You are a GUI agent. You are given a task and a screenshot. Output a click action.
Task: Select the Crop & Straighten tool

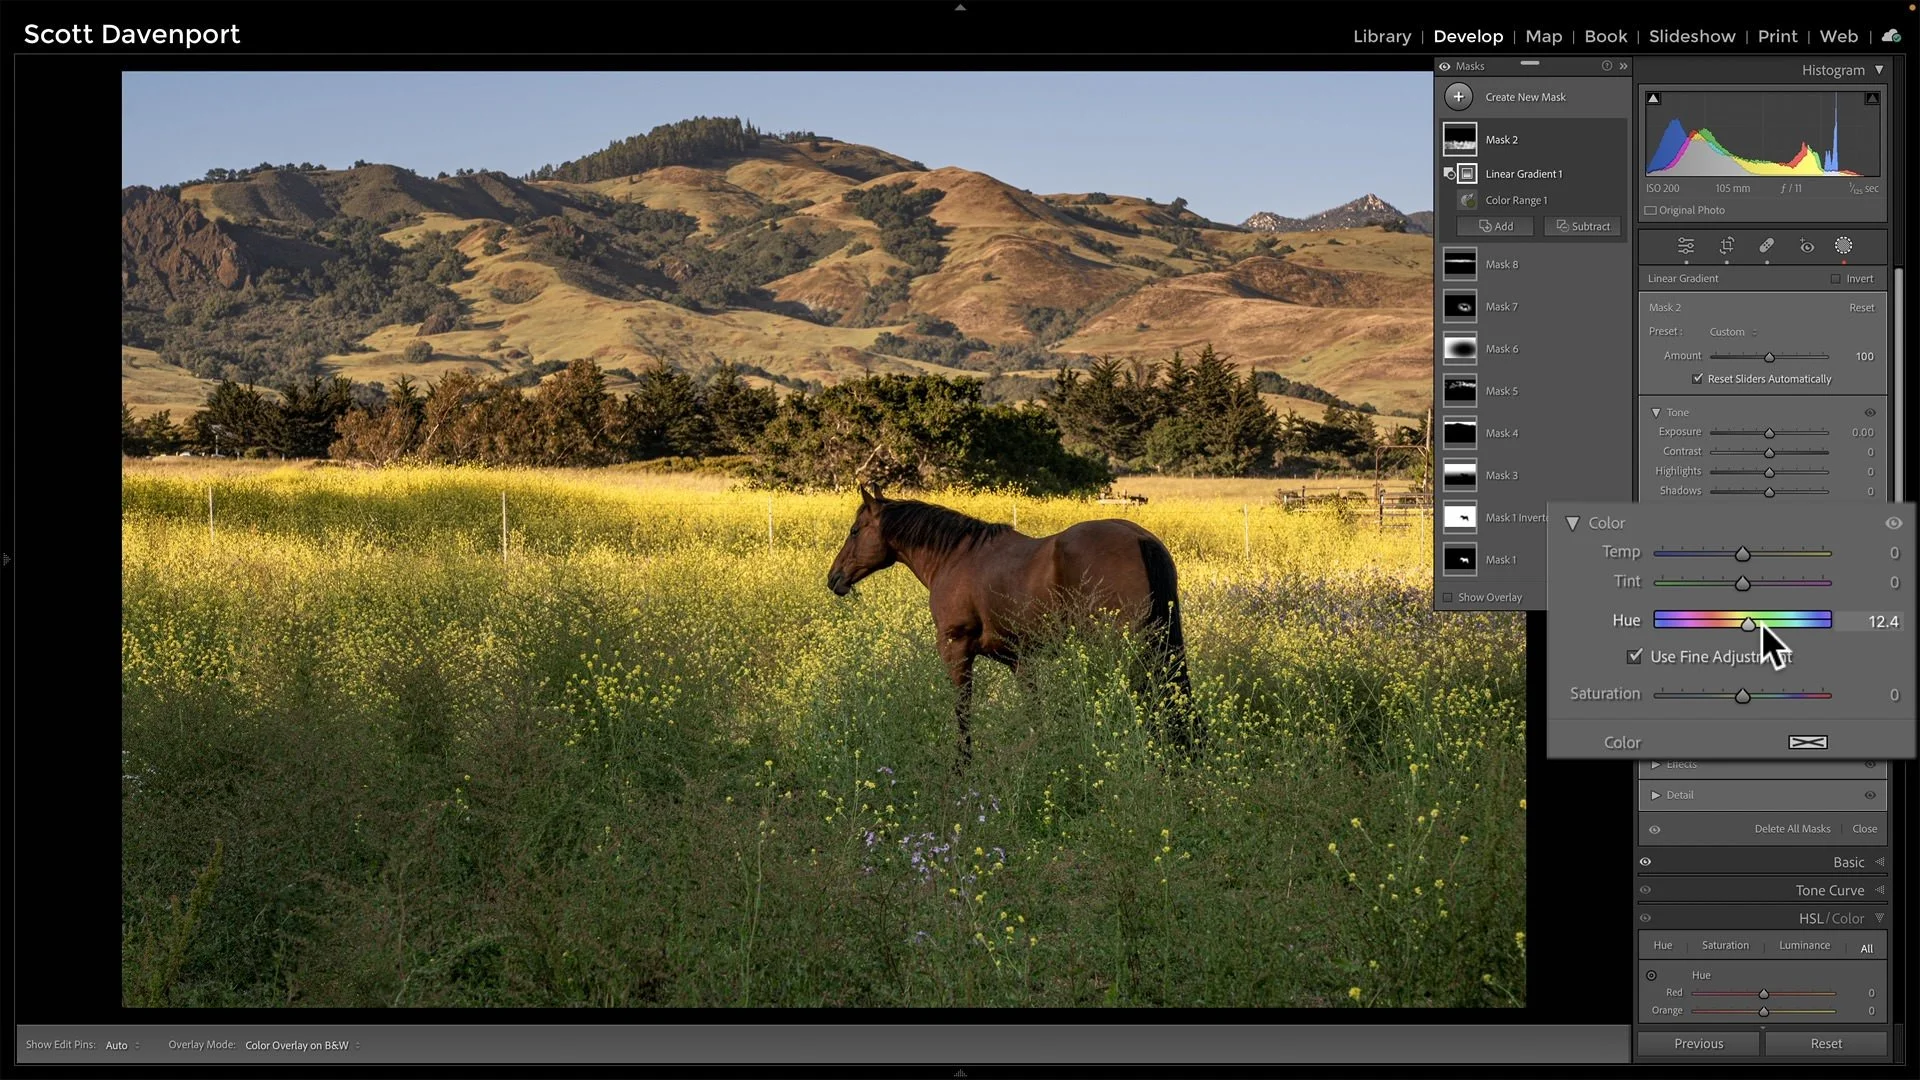point(1727,246)
